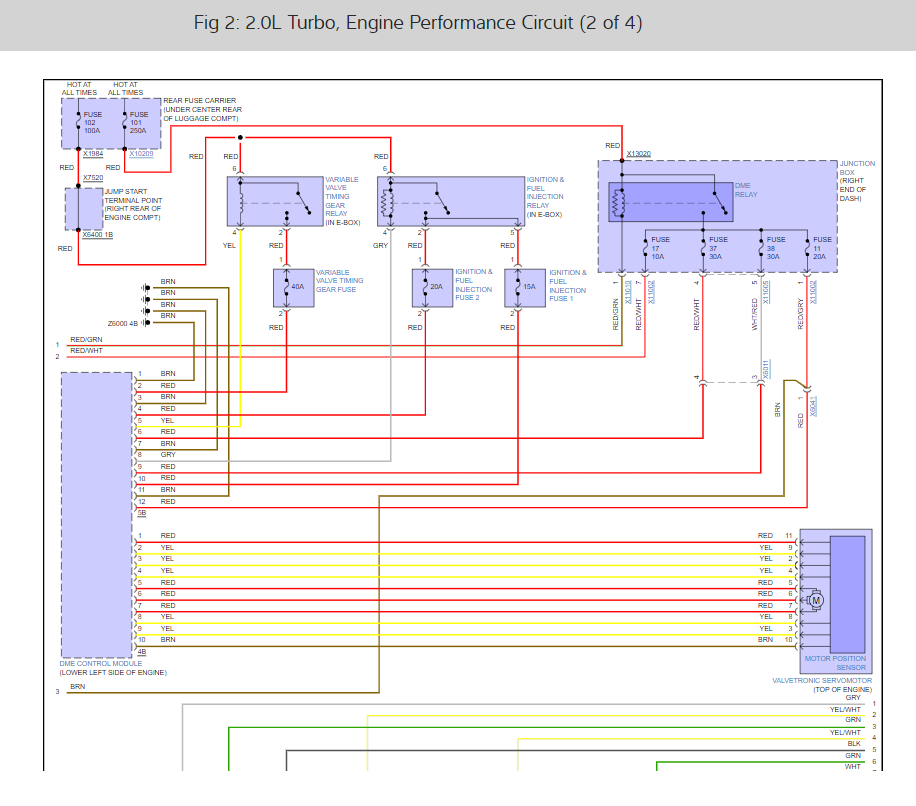
Task: Open the X13020 connector link
Action: point(638,154)
